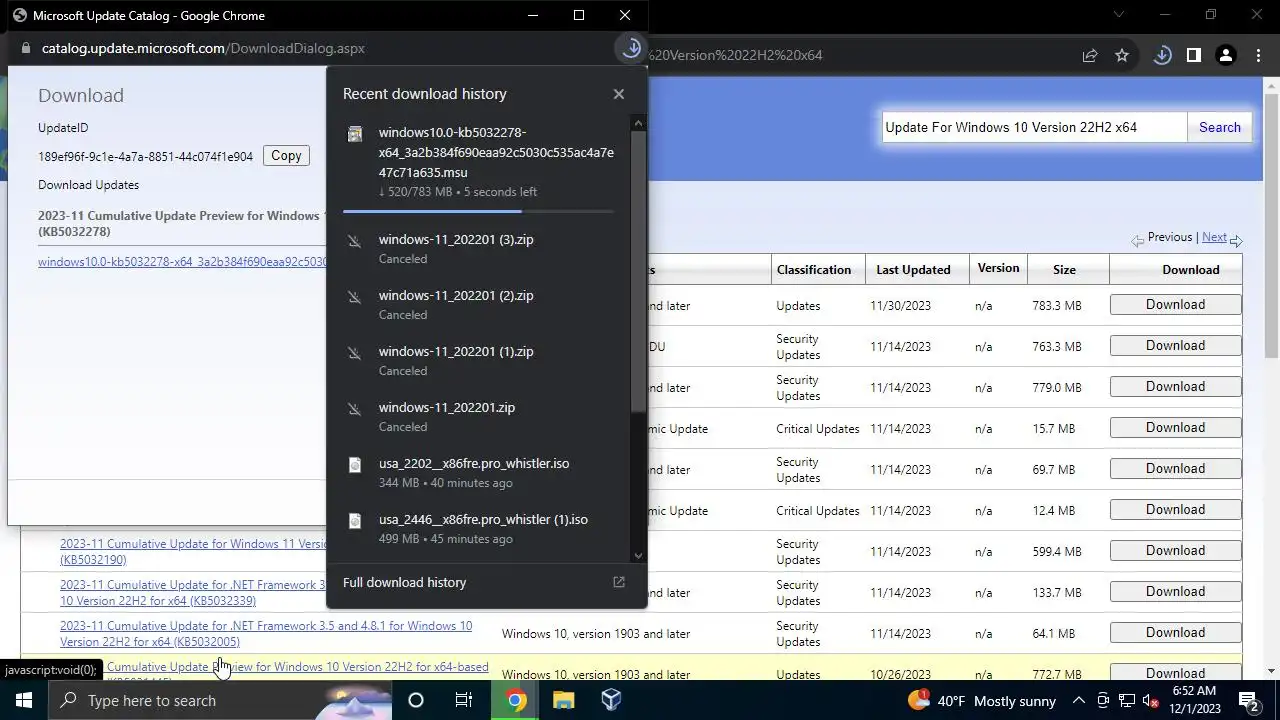Bookmark the page with the star icon
Image resolution: width=1280 pixels, height=720 pixels.
[x=1122, y=55]
